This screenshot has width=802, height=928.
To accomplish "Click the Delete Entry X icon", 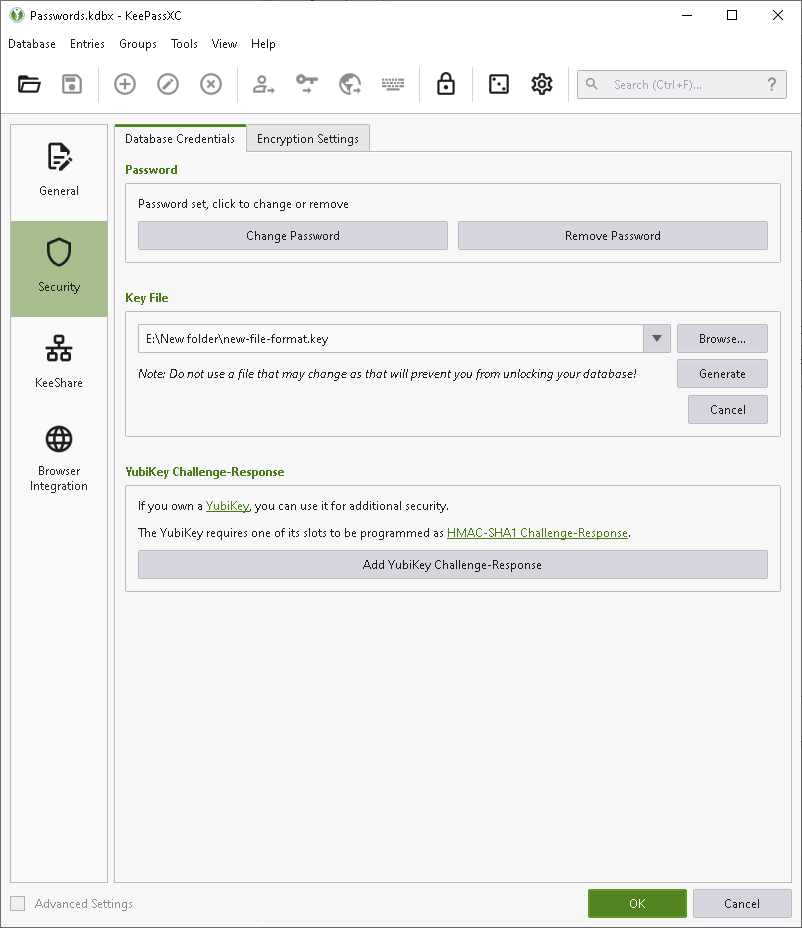I will pyautogui.click(x=211, y=85).
